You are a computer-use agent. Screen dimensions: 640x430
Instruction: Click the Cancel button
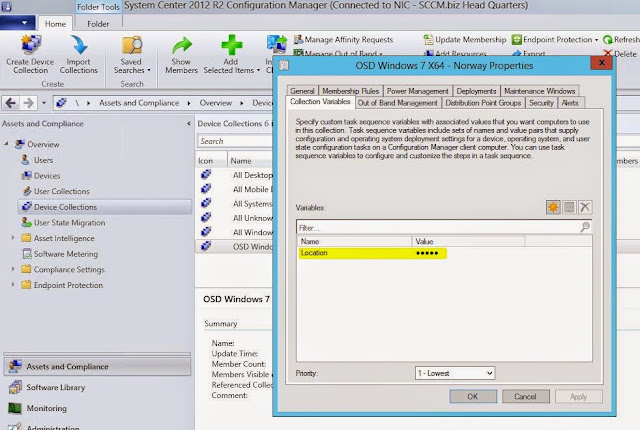[x=526, y=397]
